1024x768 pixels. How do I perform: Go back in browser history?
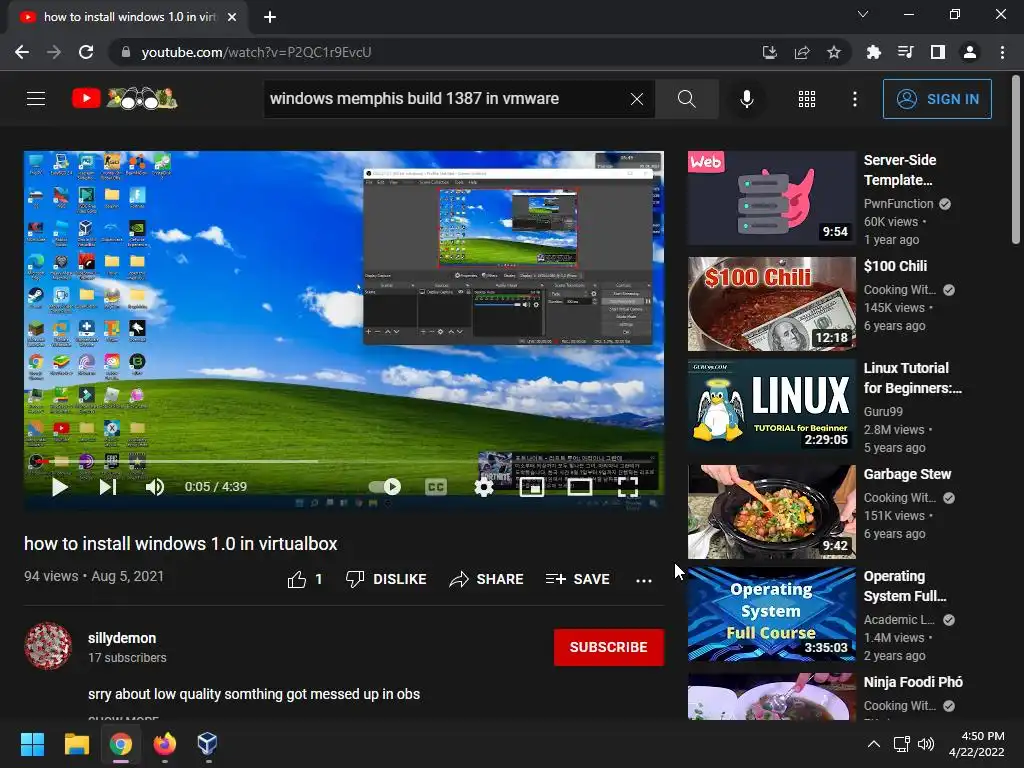click(x=22, y=52)
